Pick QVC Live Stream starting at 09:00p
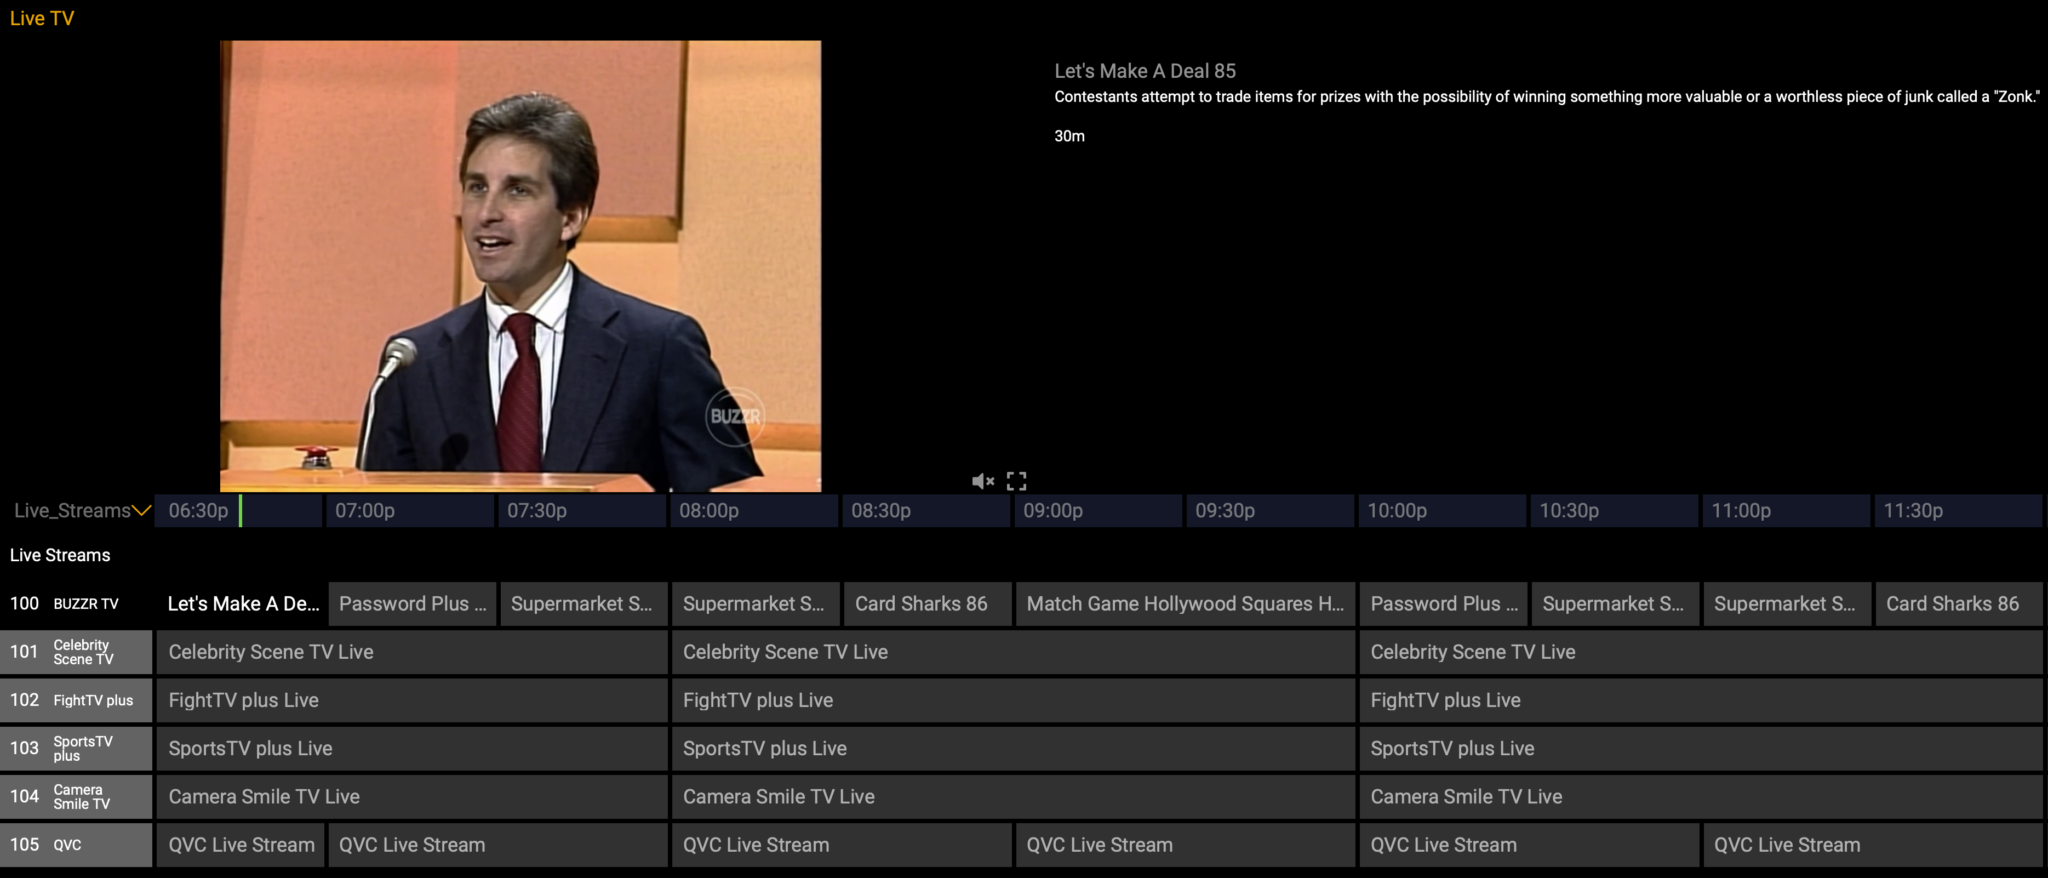2048x878 pixels. [x=1186, y=845]
